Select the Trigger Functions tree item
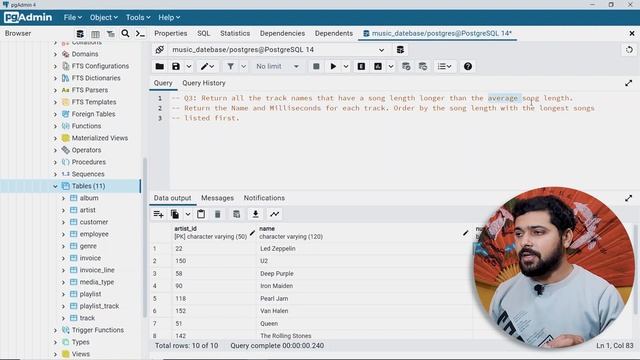 [98, 330]
